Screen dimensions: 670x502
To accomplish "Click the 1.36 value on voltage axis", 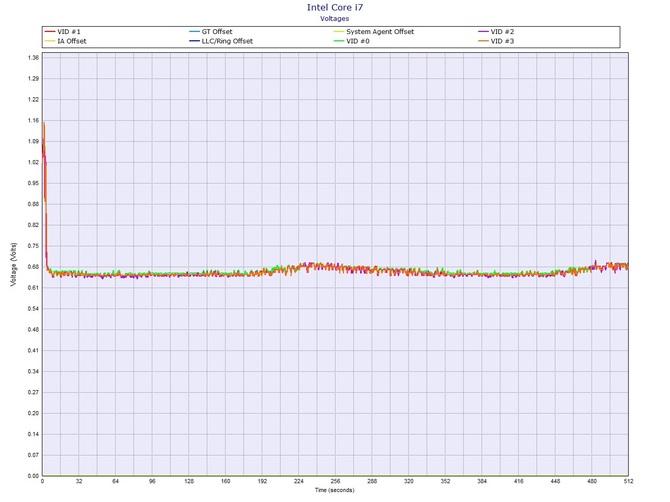I will 33,57.
